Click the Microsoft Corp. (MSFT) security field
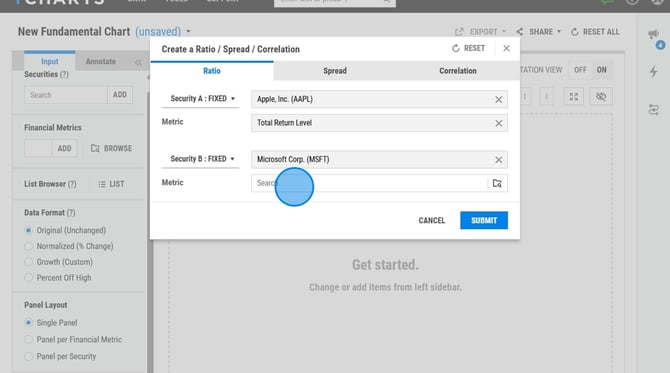This screenshot has height=373, width=670. point(379,159)
